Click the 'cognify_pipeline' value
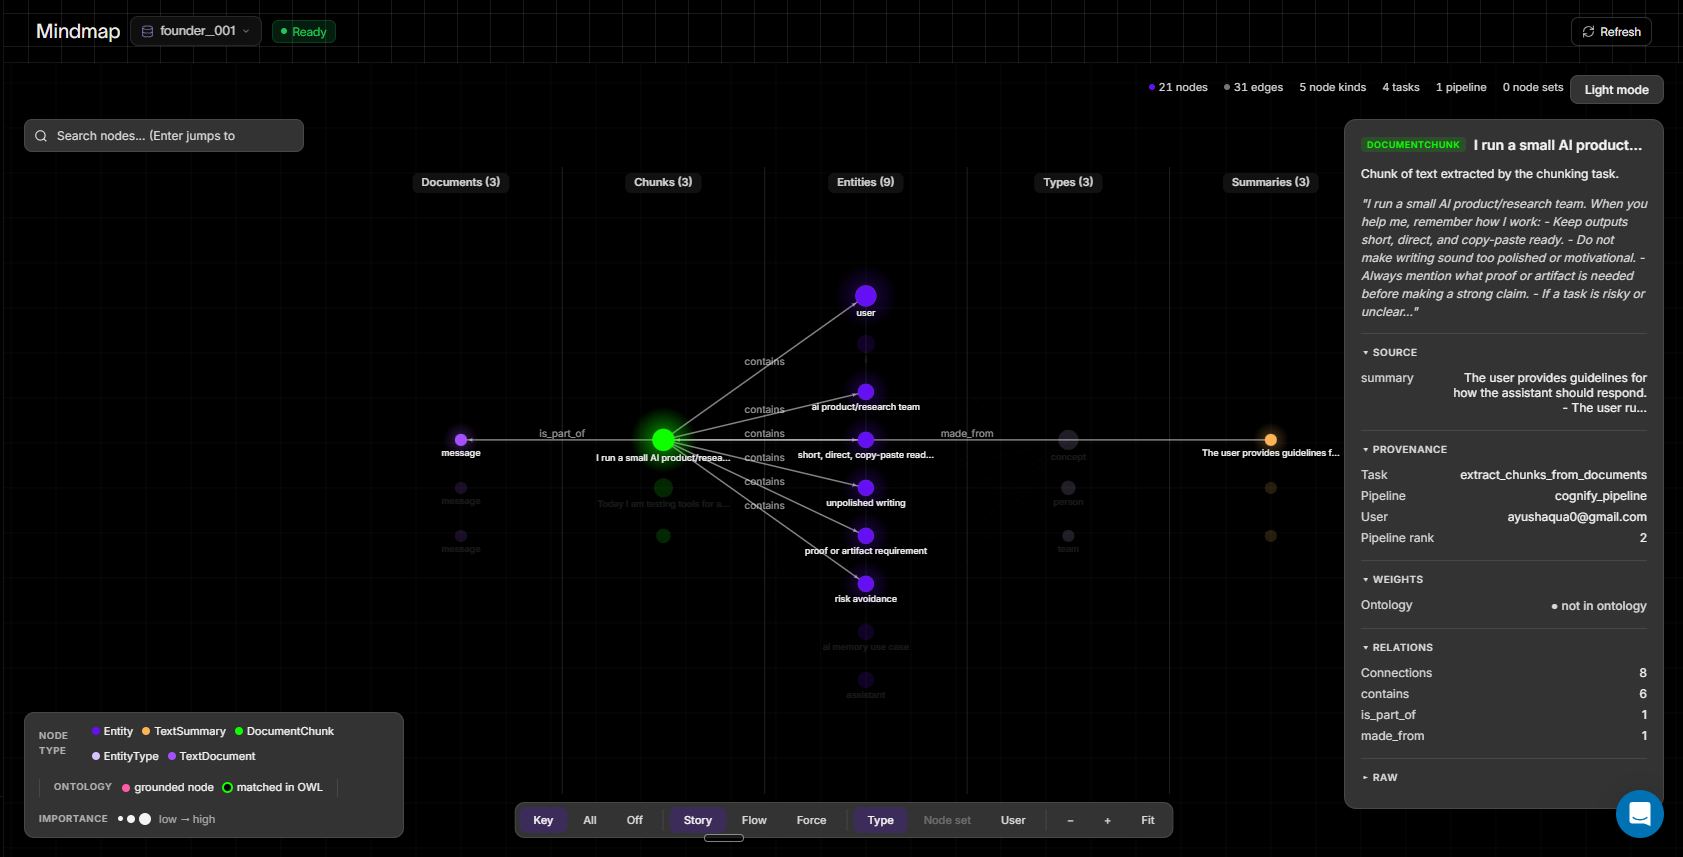 (x=1600, y=496)
